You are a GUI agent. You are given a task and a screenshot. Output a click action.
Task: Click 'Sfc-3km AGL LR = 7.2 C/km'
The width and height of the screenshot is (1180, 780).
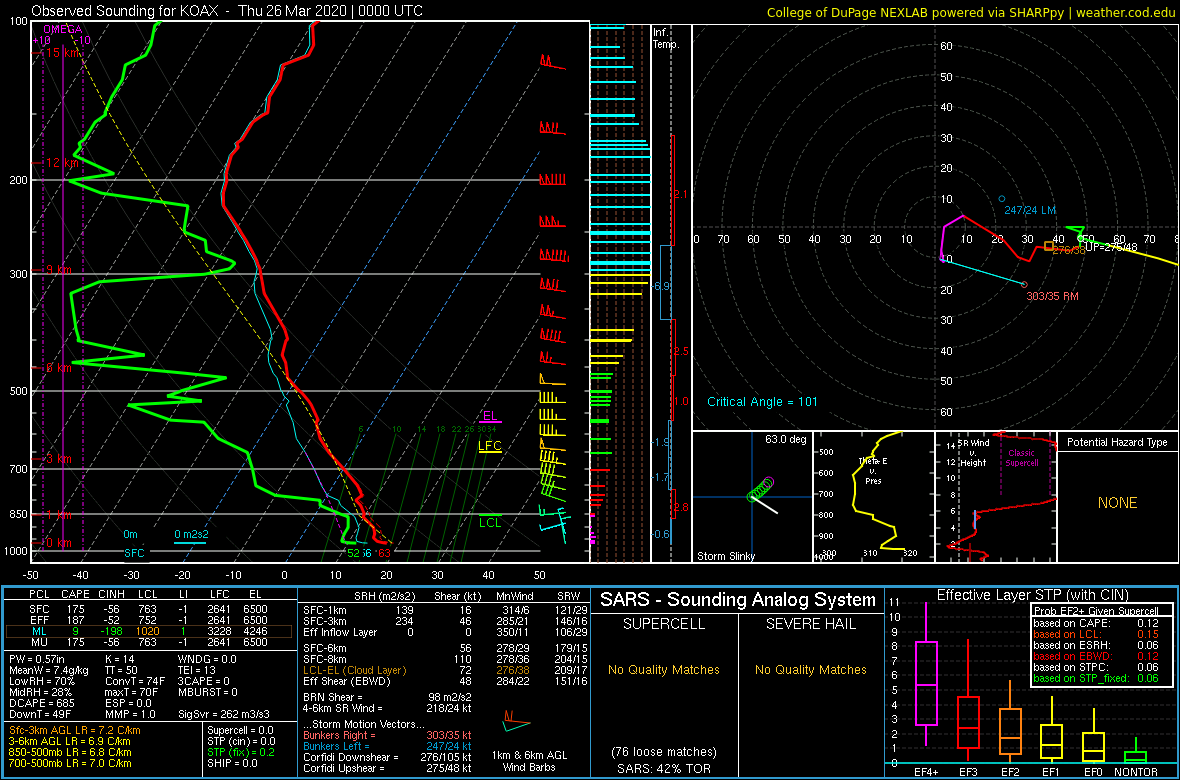tap(75, 731)
